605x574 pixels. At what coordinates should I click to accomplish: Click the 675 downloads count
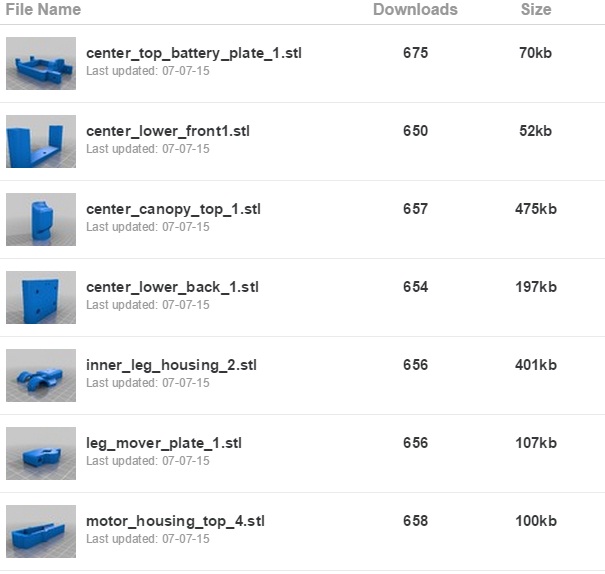coord(416,53)
